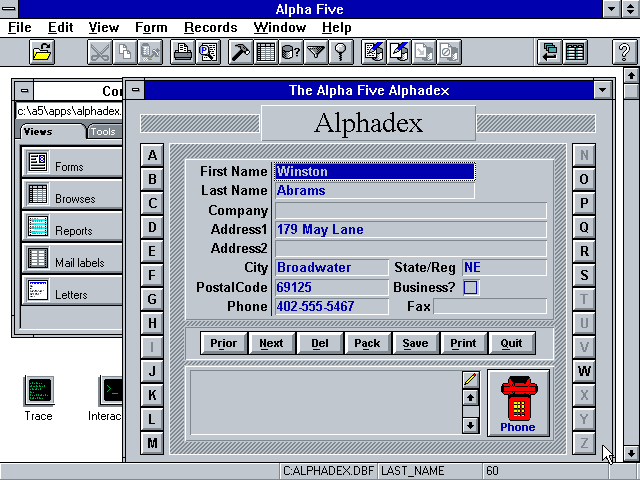
Task: Click the Pack button
Action: pyautogui.click(x=367, y=343)
